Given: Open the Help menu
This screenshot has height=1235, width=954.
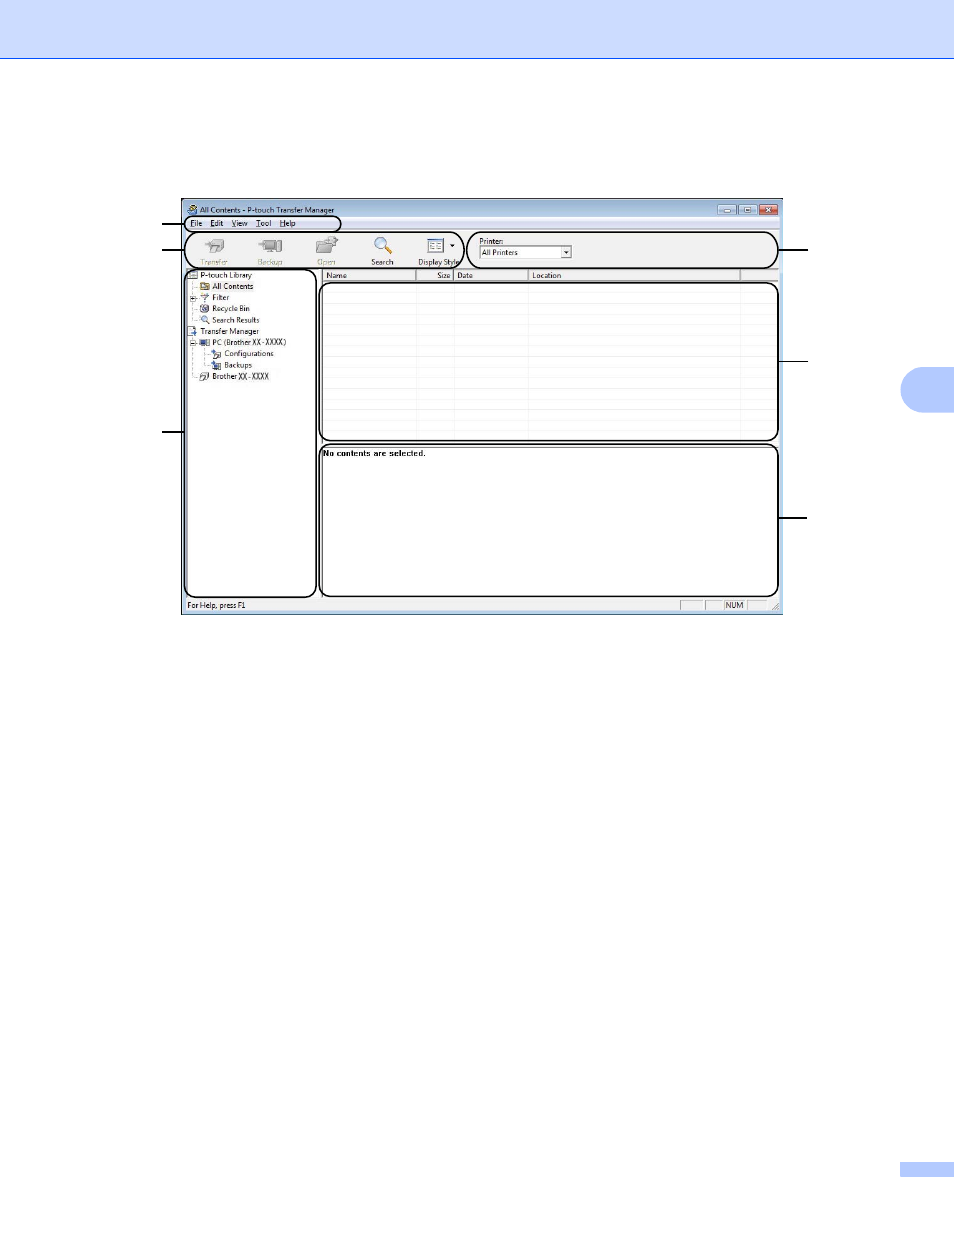Looking at the screenshot, I should click(288, 224).
